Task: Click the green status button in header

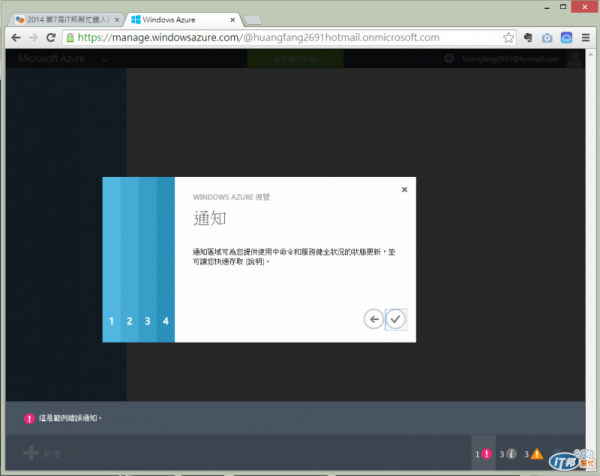Action: click(x=295, y=59)
